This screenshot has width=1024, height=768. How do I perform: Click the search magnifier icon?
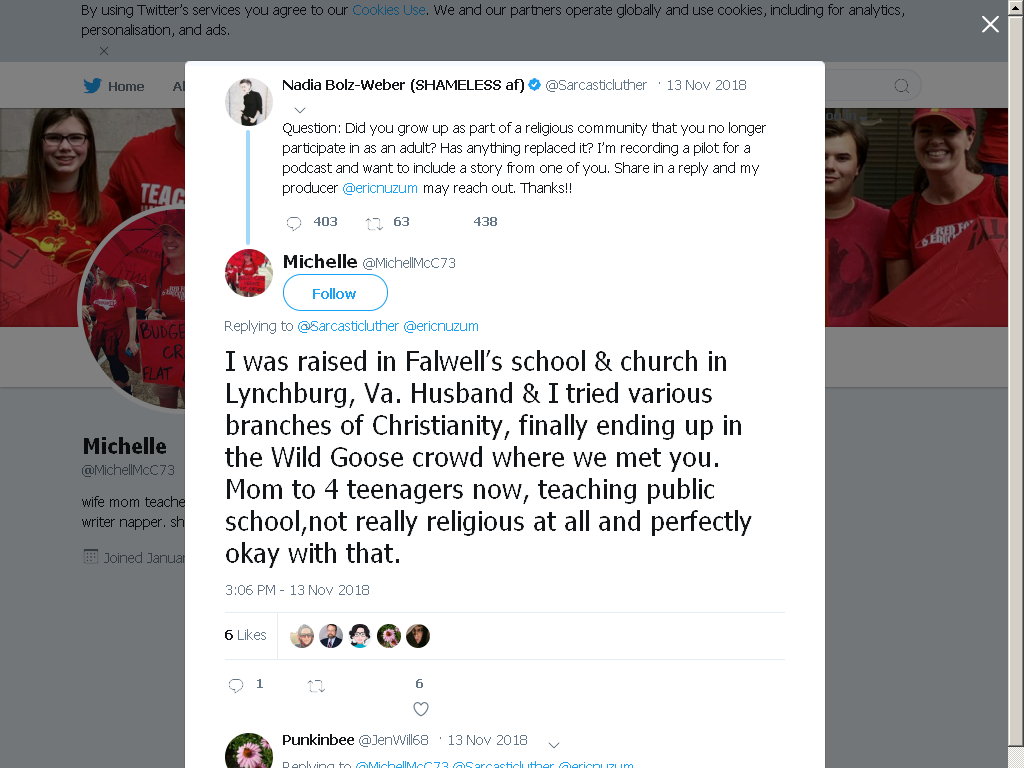[901, 86]
